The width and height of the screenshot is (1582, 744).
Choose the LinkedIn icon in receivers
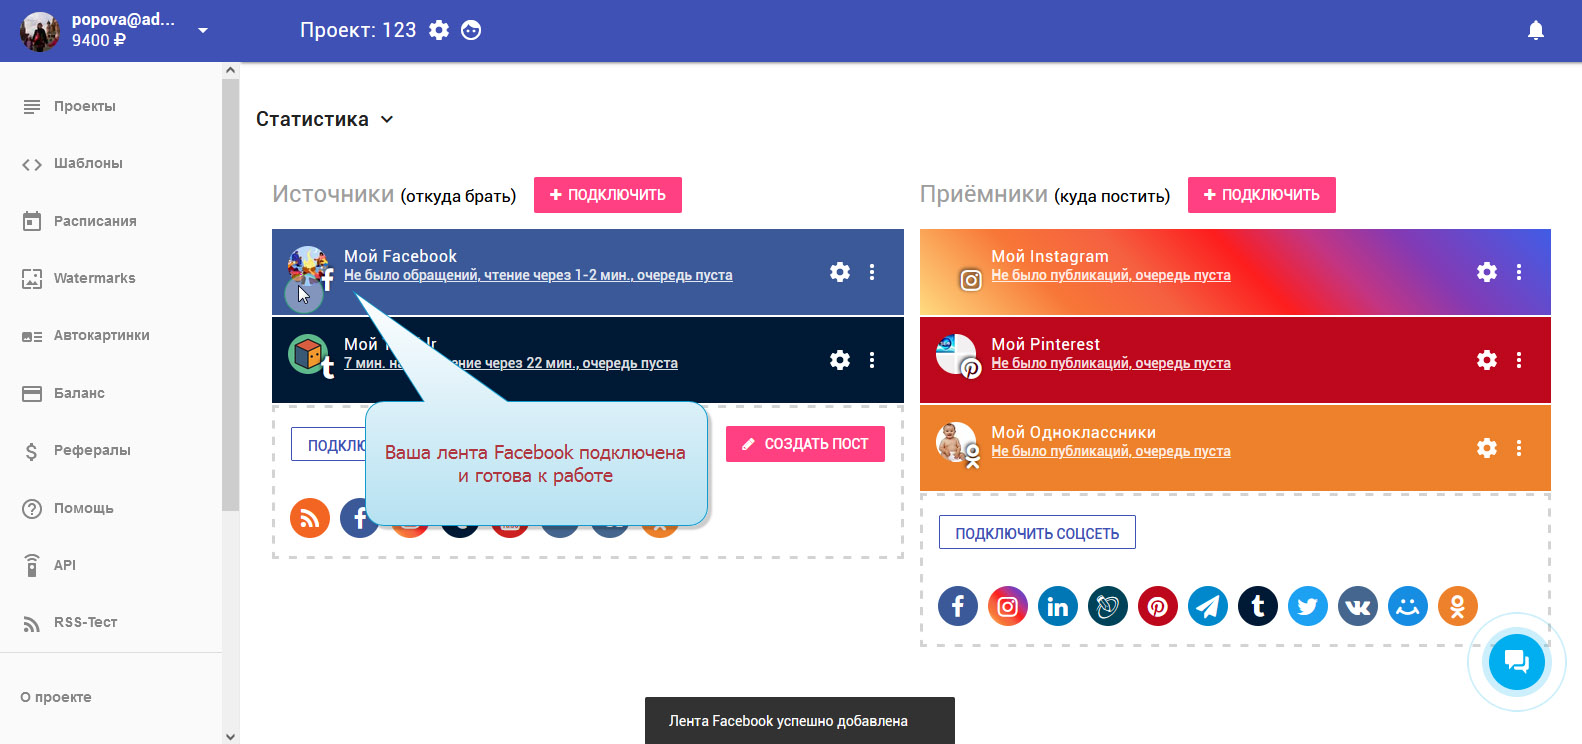tap(1057, 606)
